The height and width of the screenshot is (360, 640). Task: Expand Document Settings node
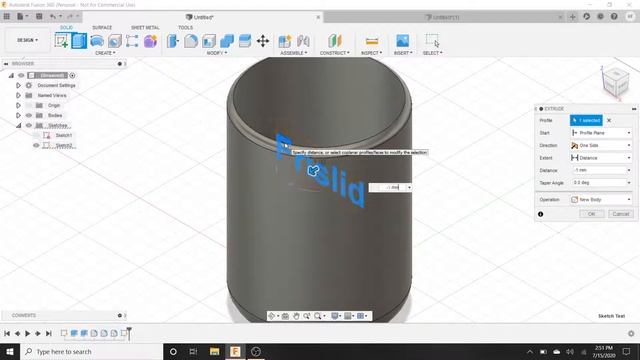(18, 85)
